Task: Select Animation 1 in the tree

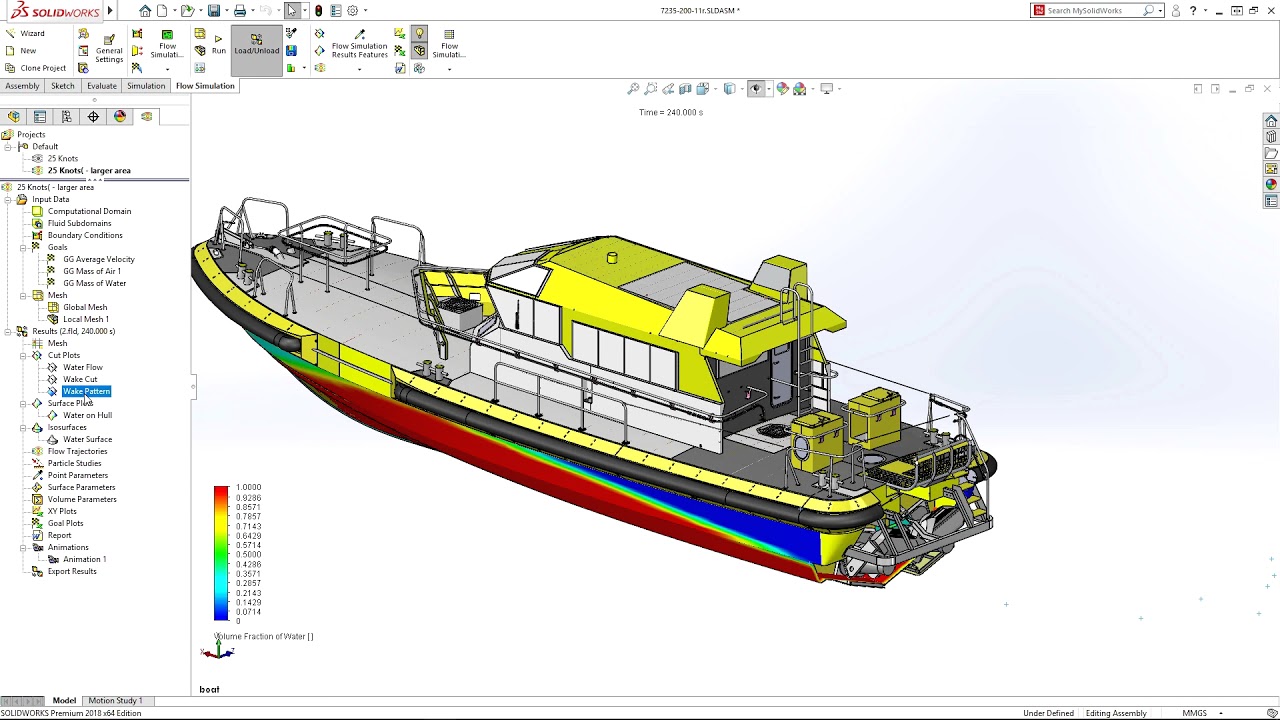Action: (x=84, y=559)
